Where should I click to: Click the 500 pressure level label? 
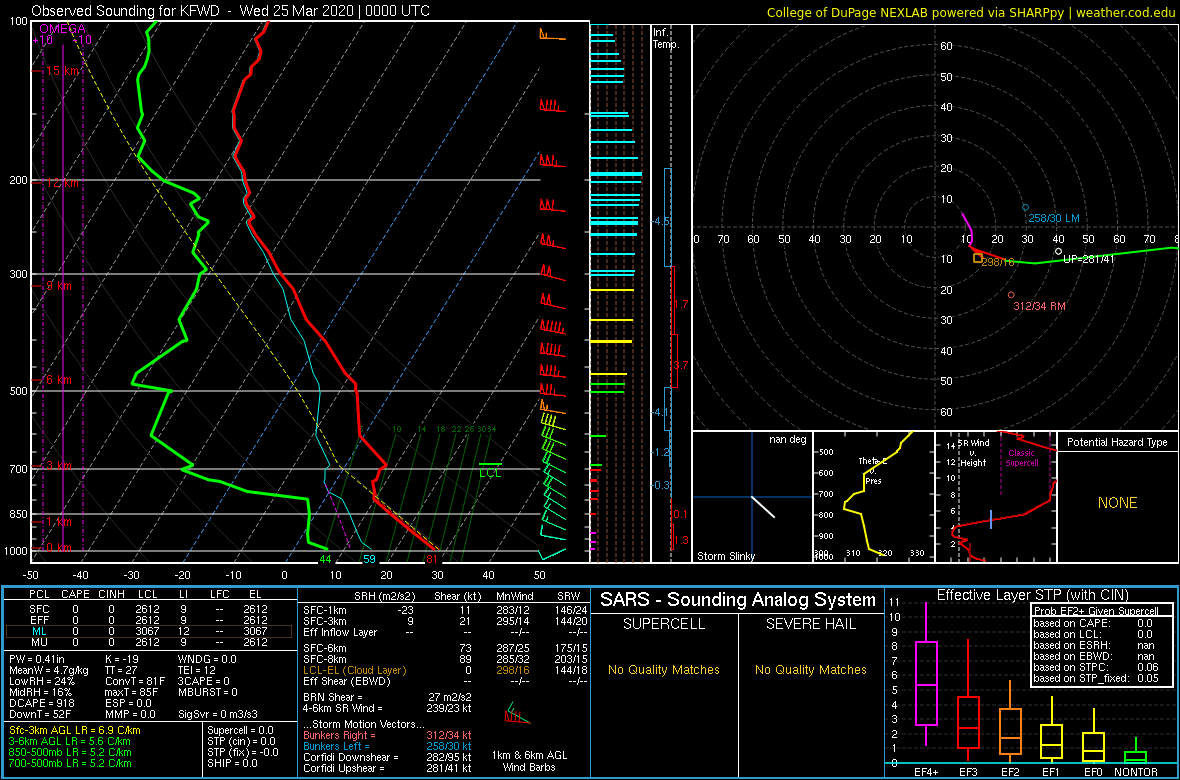click(16, 391)
